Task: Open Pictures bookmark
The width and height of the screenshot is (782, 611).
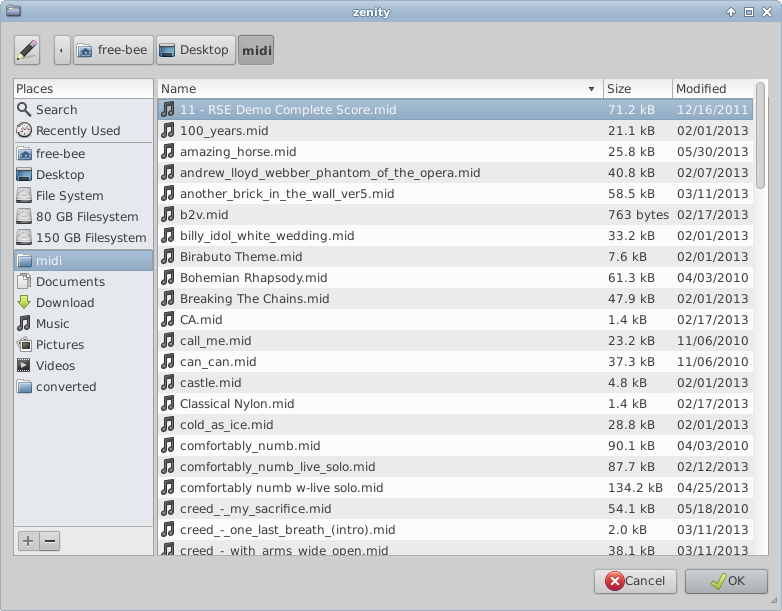Action: [83, 344]
